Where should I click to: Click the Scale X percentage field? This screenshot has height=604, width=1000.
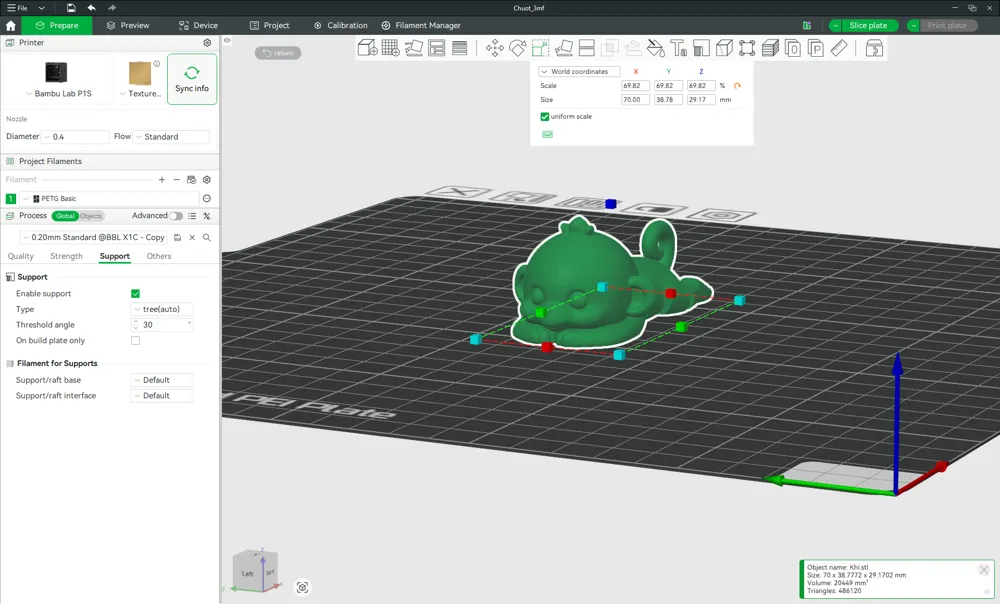(635, 85)
